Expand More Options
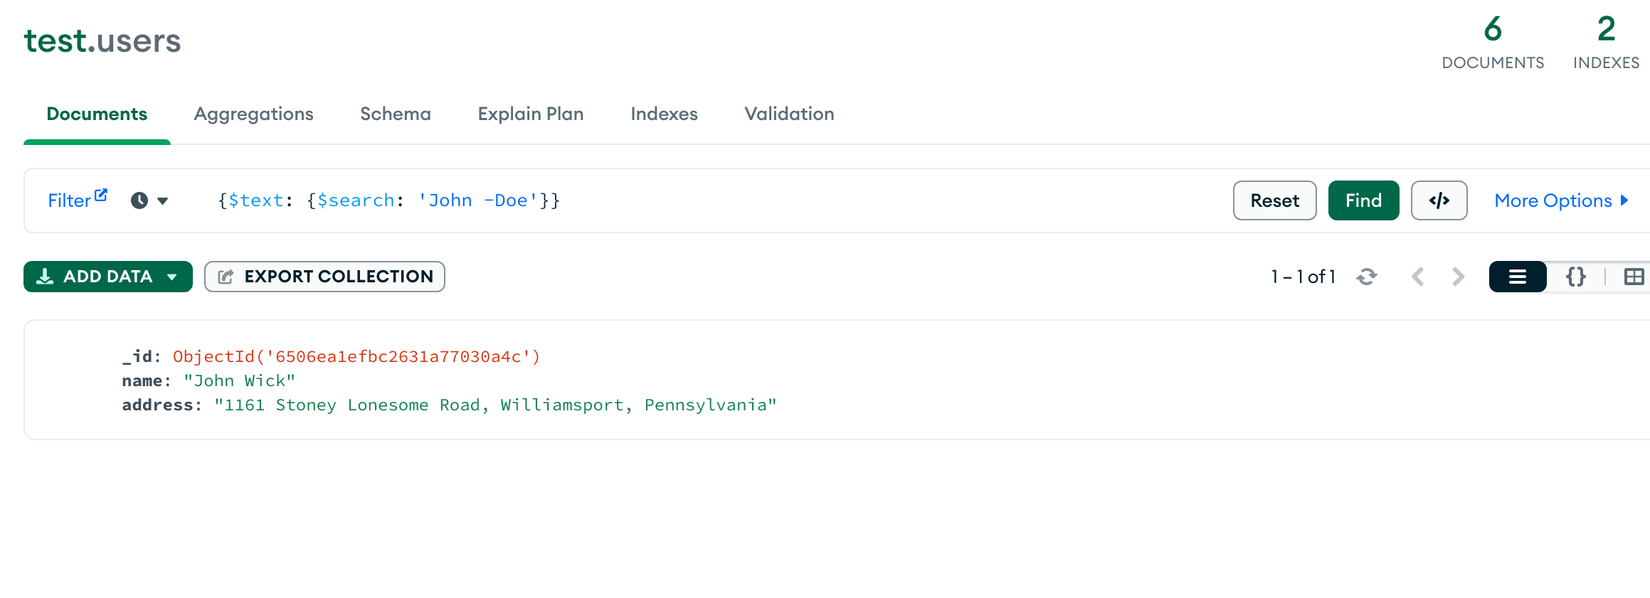Viewport: 1650px width, 598px height. pyautogui.click(x=1560, y=201)
